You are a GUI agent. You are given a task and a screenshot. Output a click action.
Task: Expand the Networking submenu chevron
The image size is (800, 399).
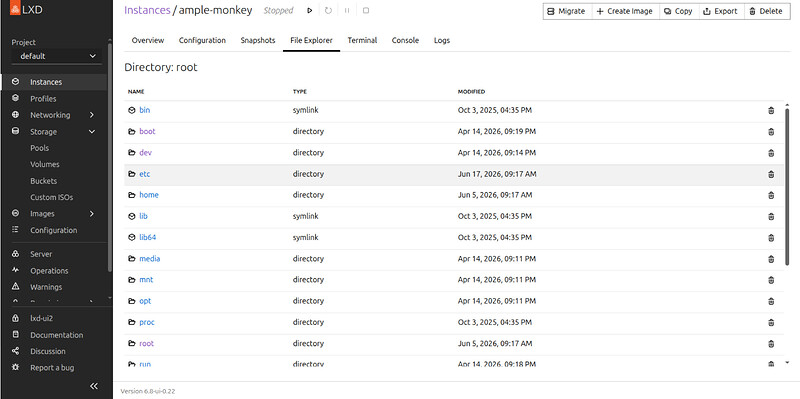click(x=92, y=115)
